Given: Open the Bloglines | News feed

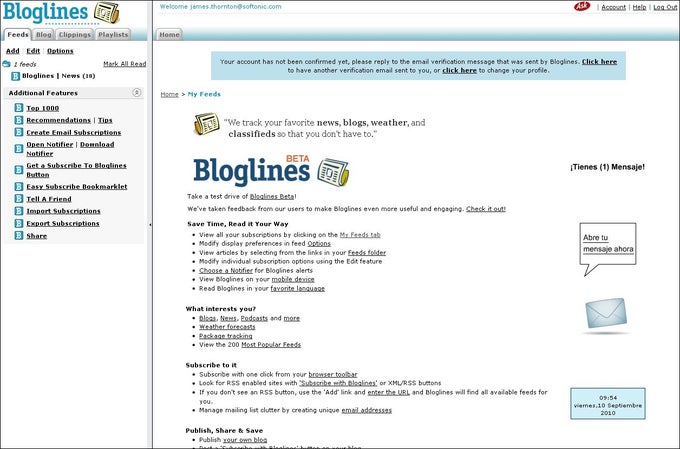Looking at the screenshot, I should 59,76.
